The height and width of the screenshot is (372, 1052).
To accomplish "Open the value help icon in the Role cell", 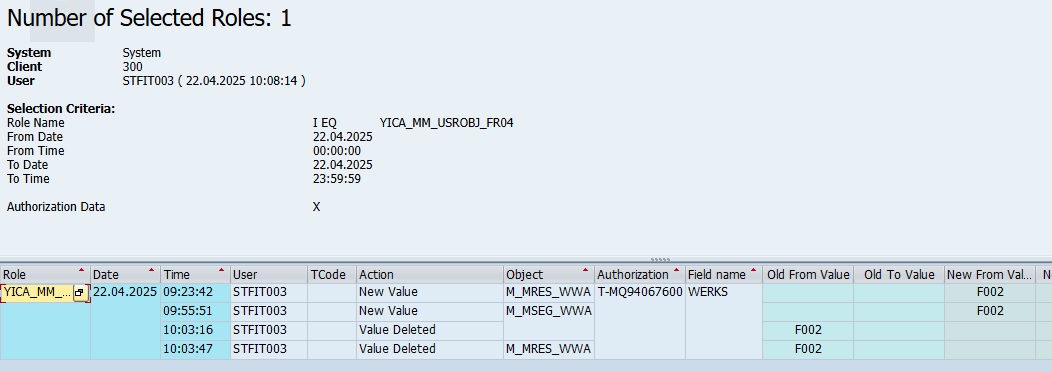I will coord(80,293).
